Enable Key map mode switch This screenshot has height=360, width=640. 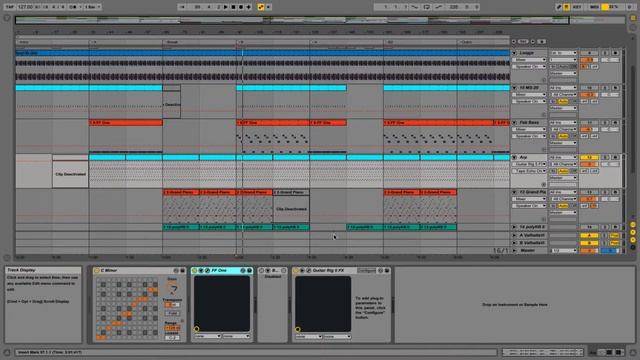click(x=577, y=7)
